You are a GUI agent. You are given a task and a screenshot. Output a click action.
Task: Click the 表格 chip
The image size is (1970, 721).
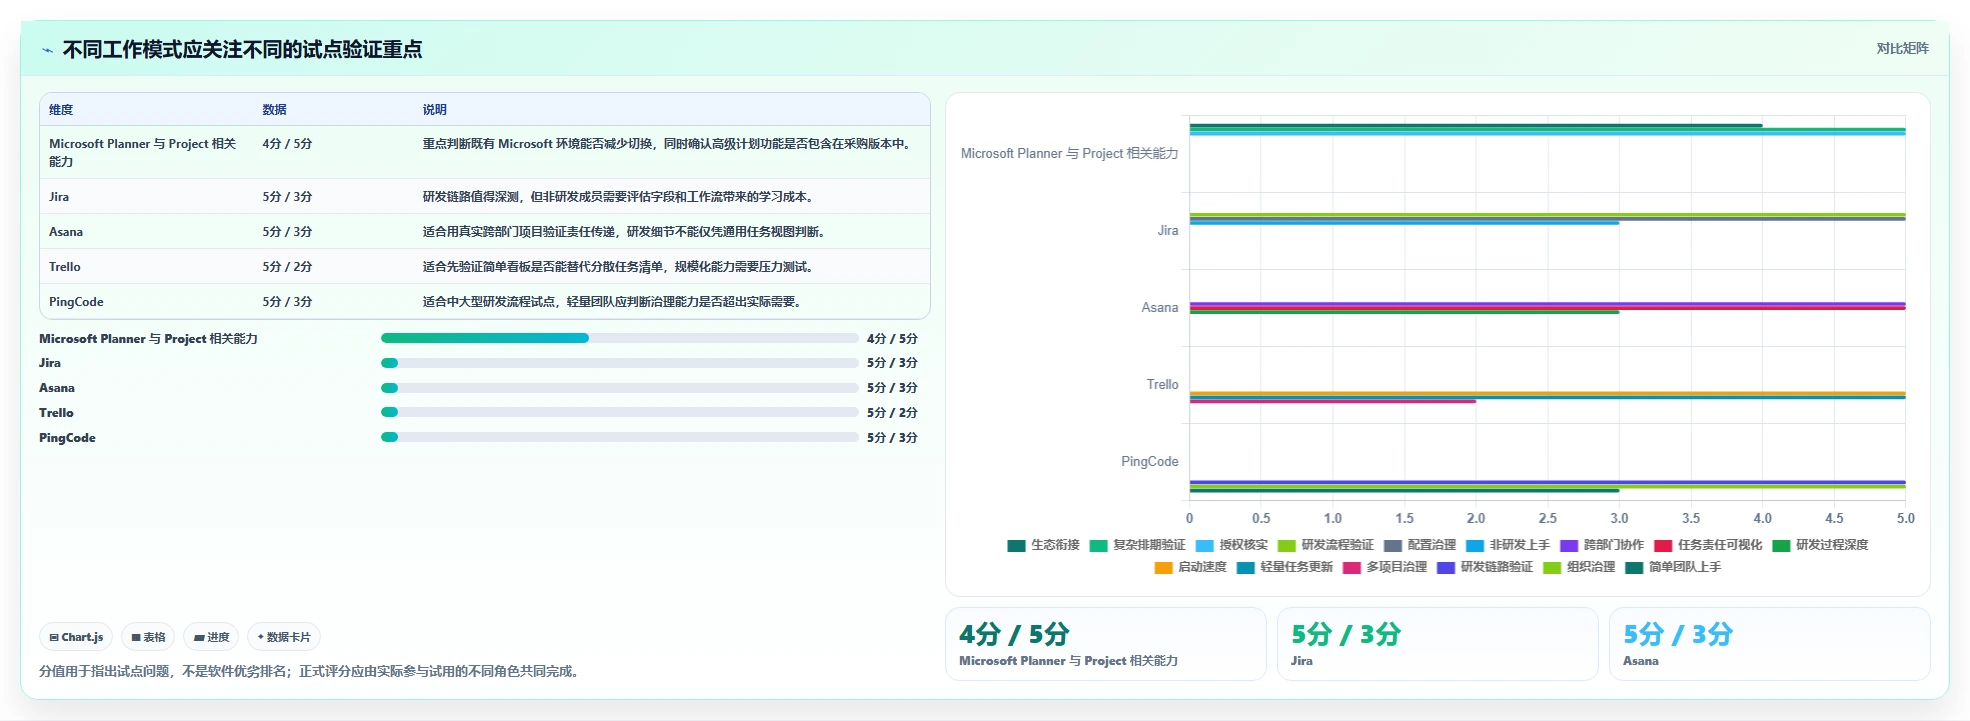[148, 637]
